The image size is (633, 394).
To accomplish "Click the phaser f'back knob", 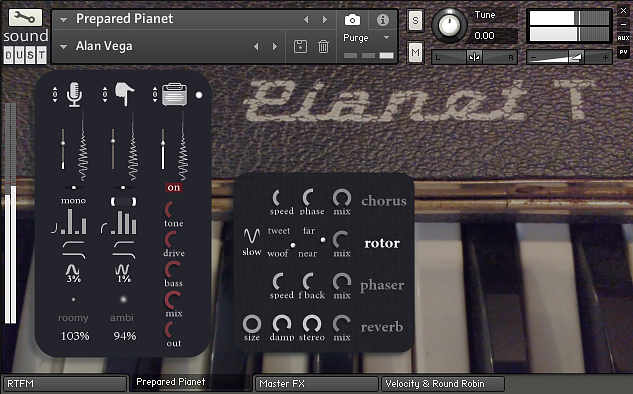I will pos(308,282).
